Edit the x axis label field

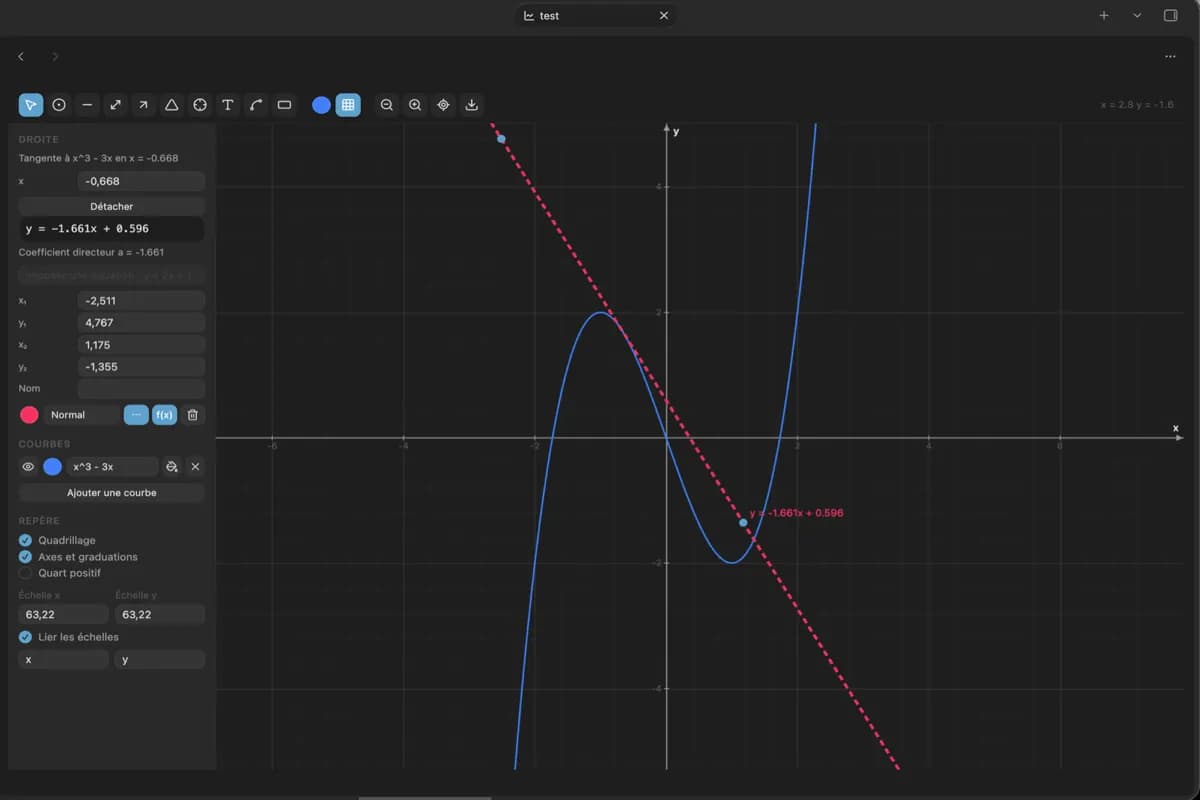click(63, 660)
